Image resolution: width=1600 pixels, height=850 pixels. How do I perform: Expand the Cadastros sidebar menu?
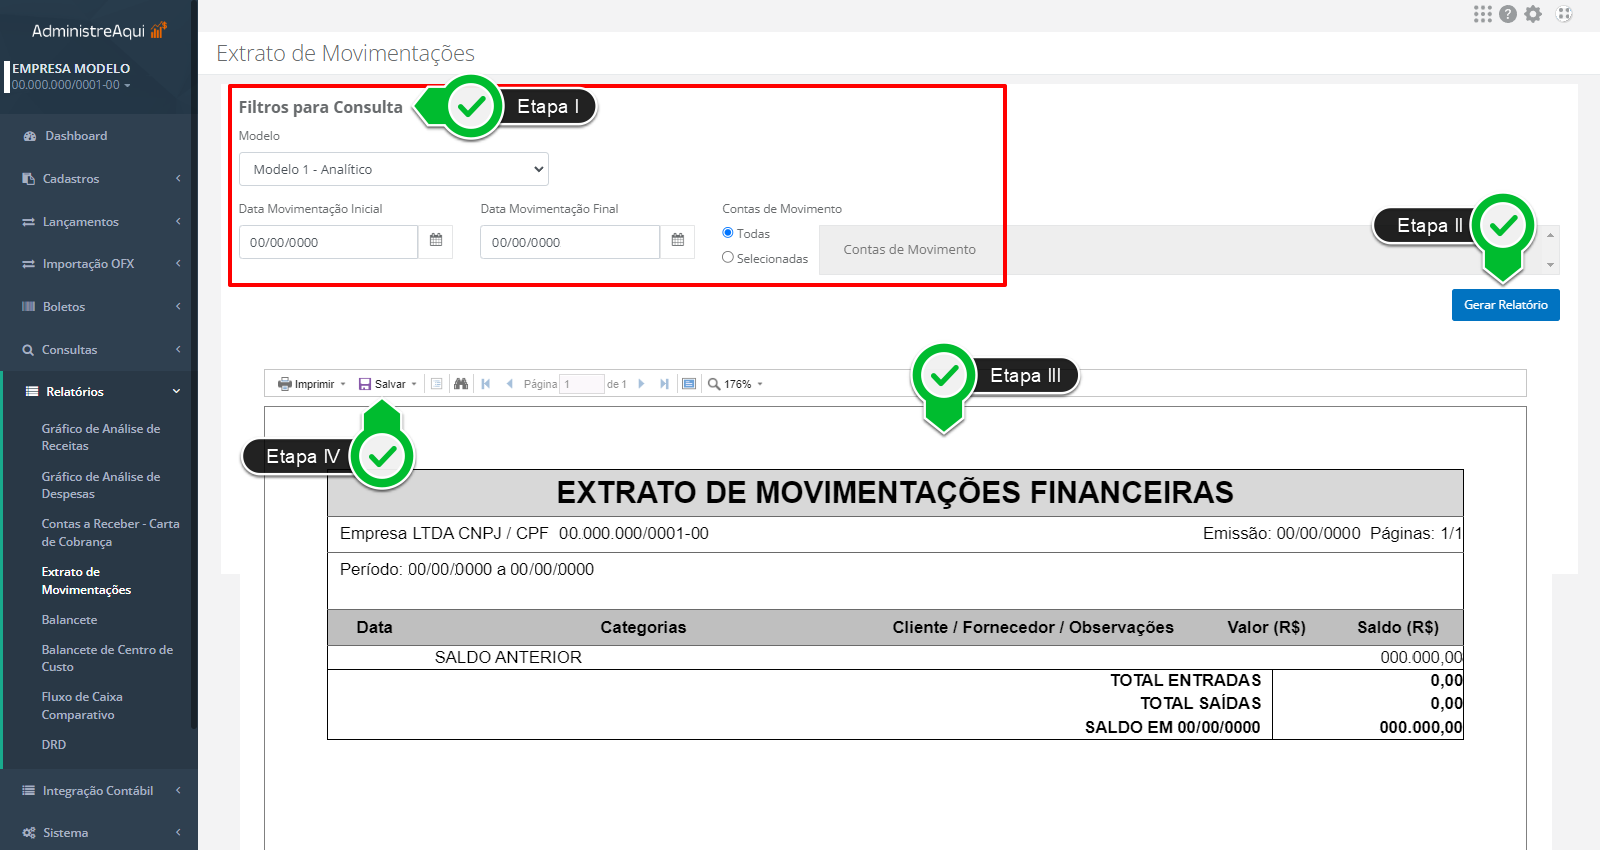pos(71,179)
